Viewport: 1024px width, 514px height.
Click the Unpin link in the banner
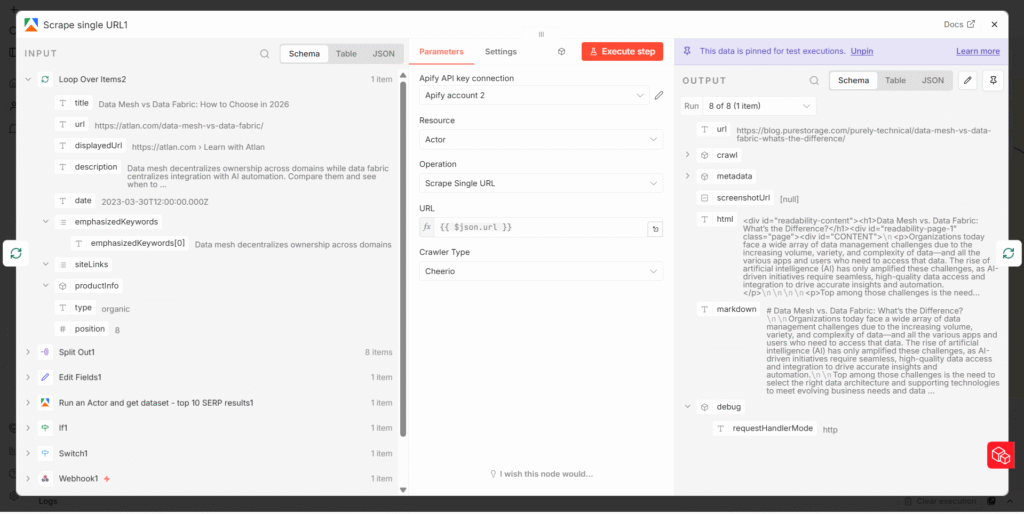861,51
